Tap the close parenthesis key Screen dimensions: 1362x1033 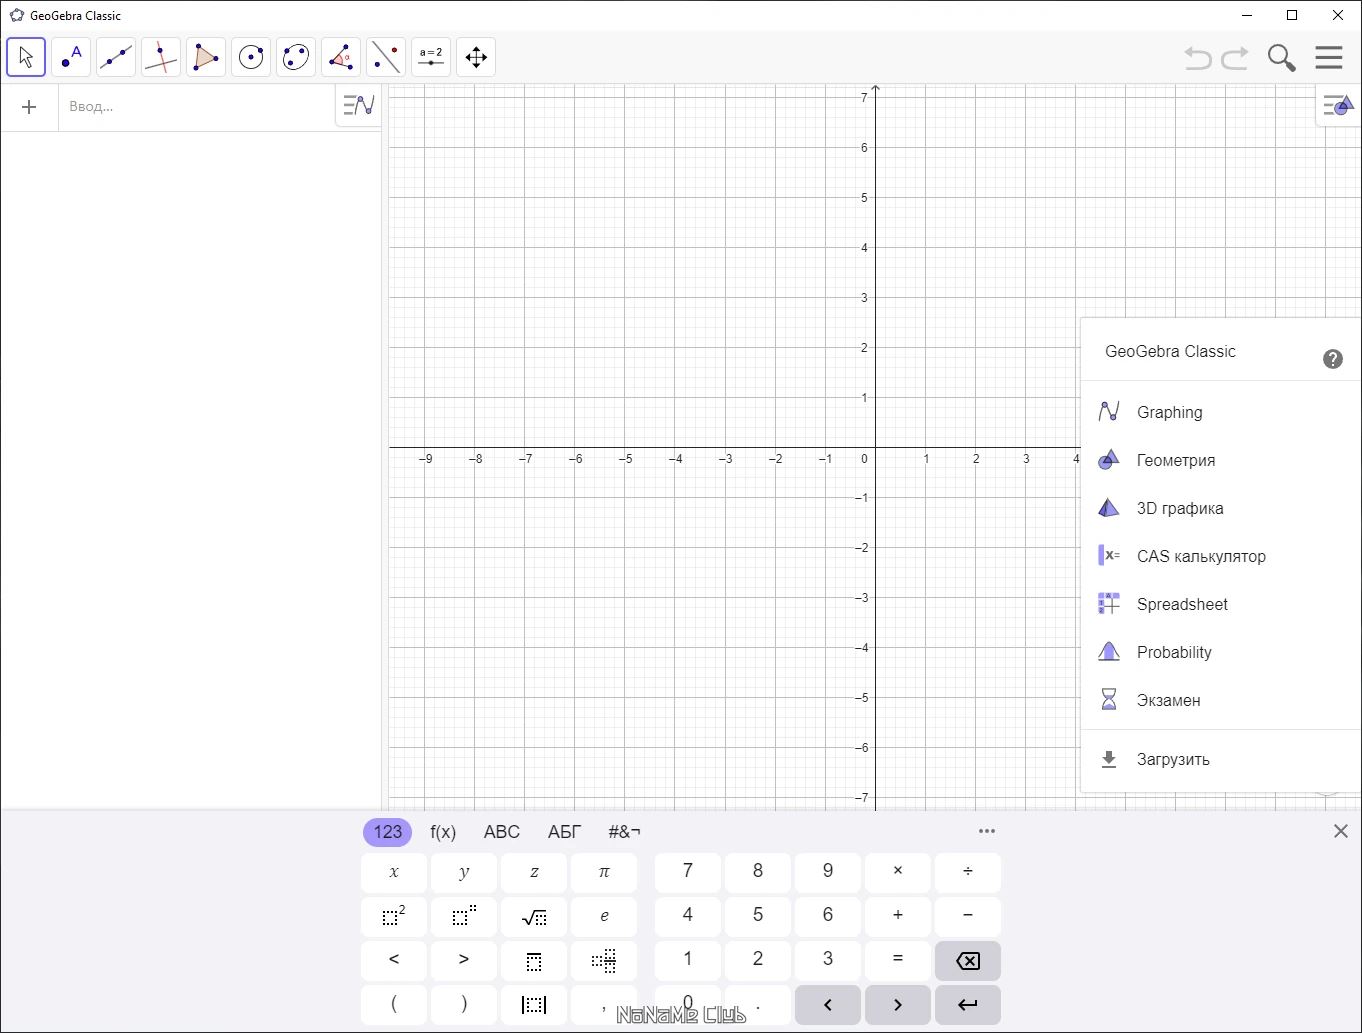[x=464, y=1004]
